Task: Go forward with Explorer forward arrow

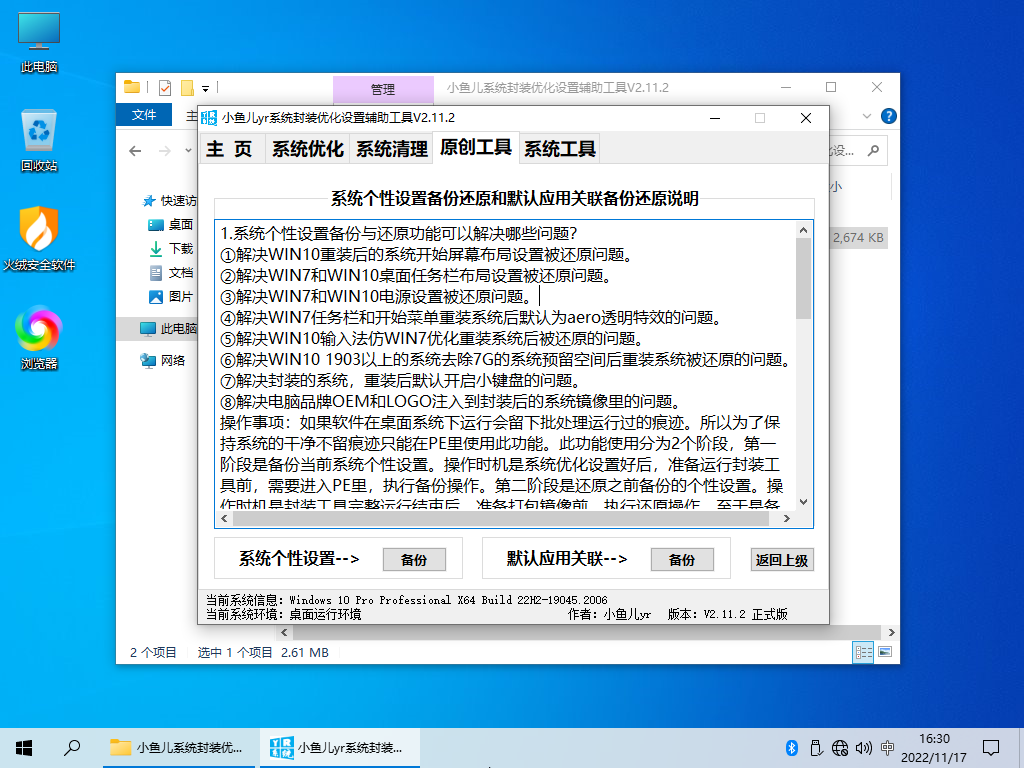Action: tap(165, 151)
